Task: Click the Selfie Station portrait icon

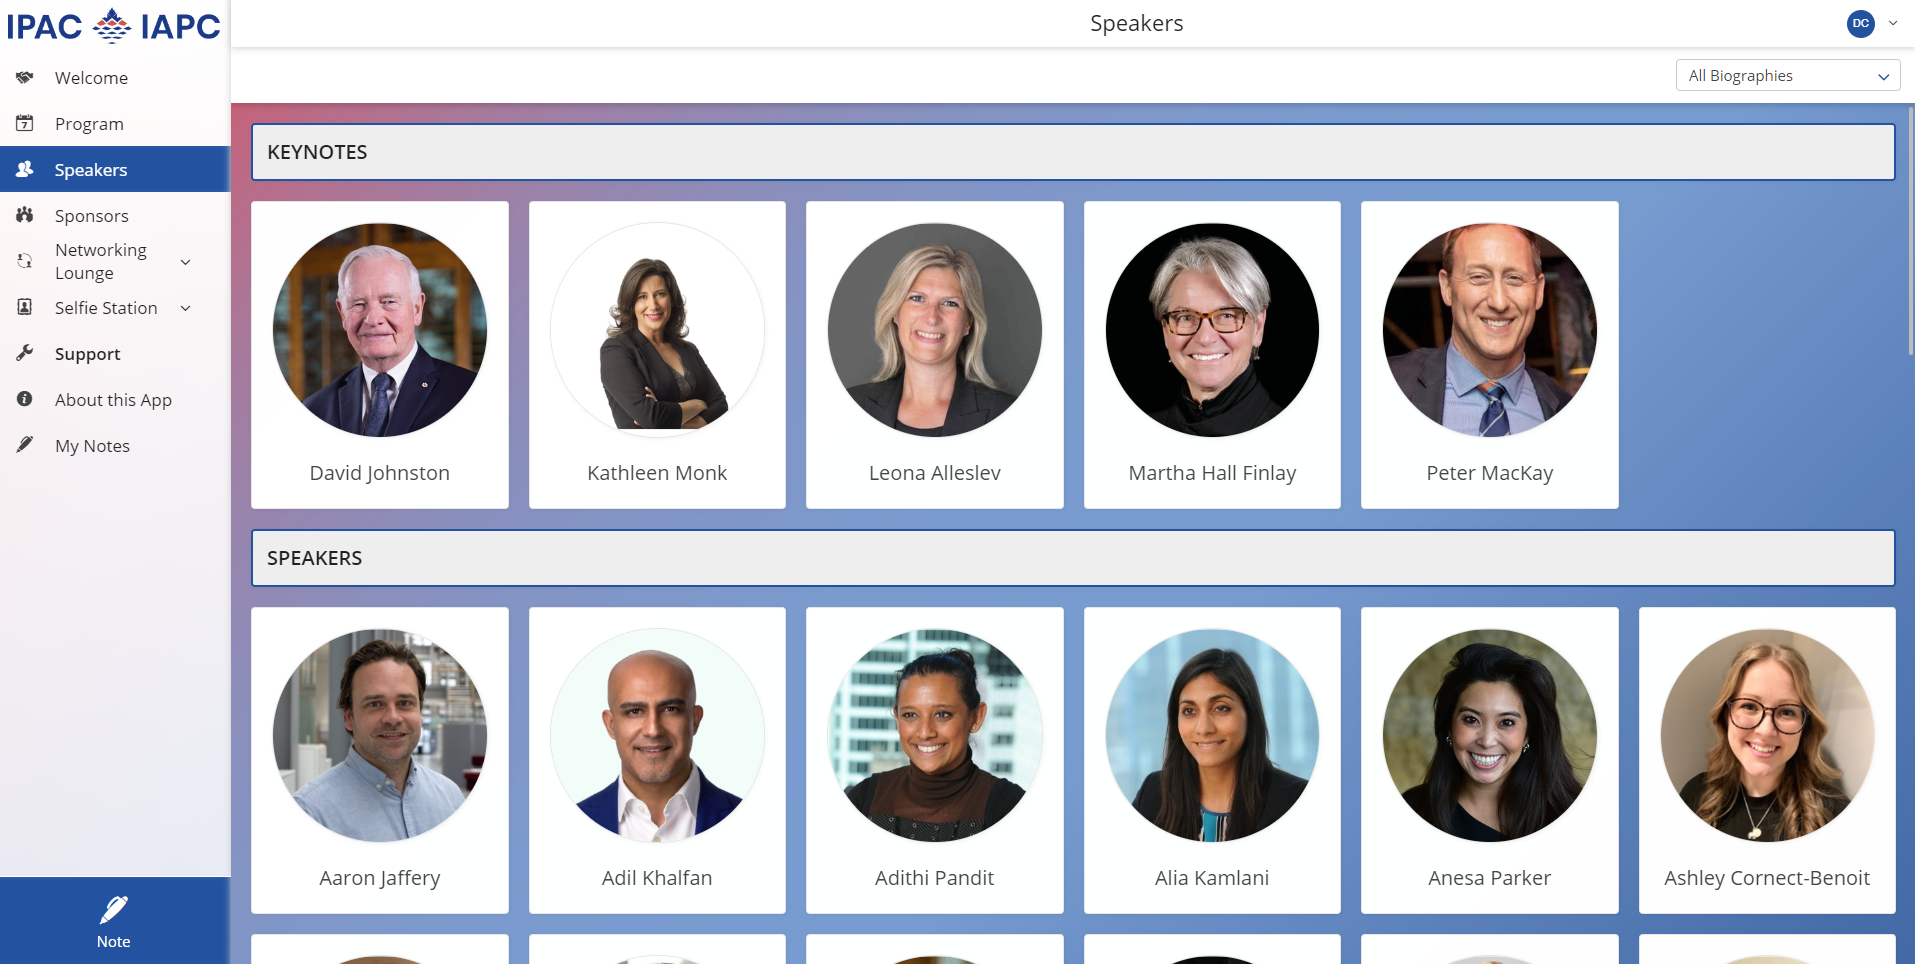Action: click(x=25, y=308)
